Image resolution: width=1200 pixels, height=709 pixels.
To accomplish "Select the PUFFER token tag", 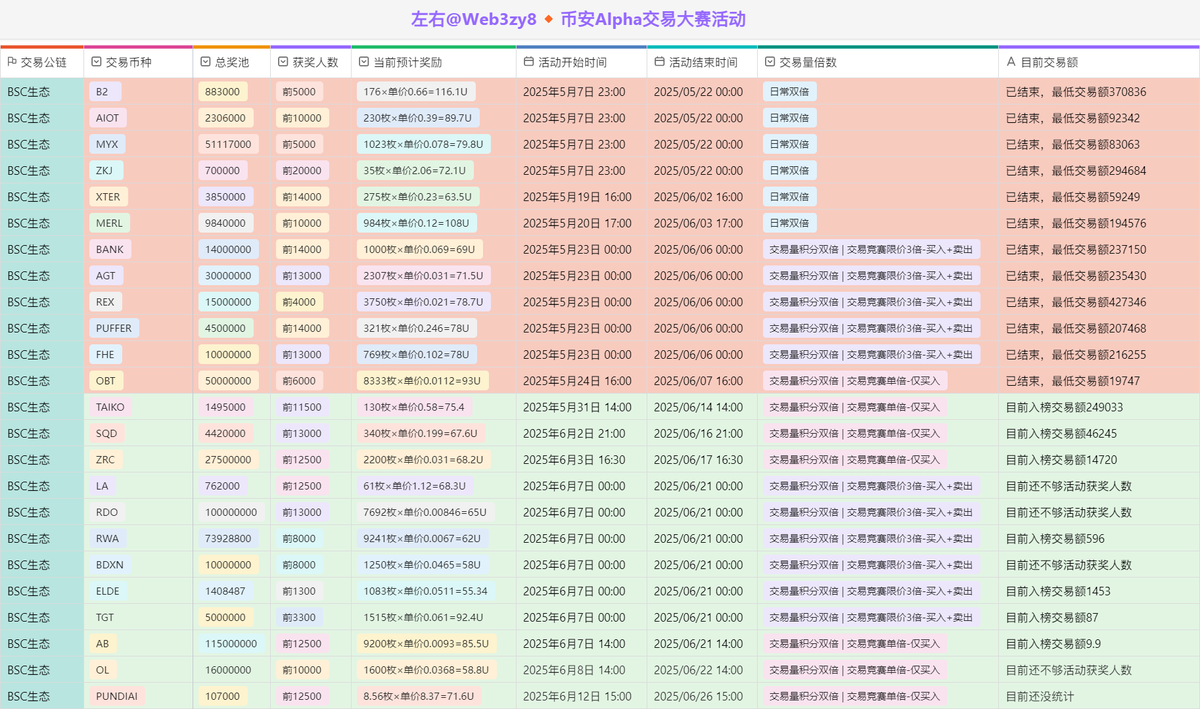I will coord(114,328).
